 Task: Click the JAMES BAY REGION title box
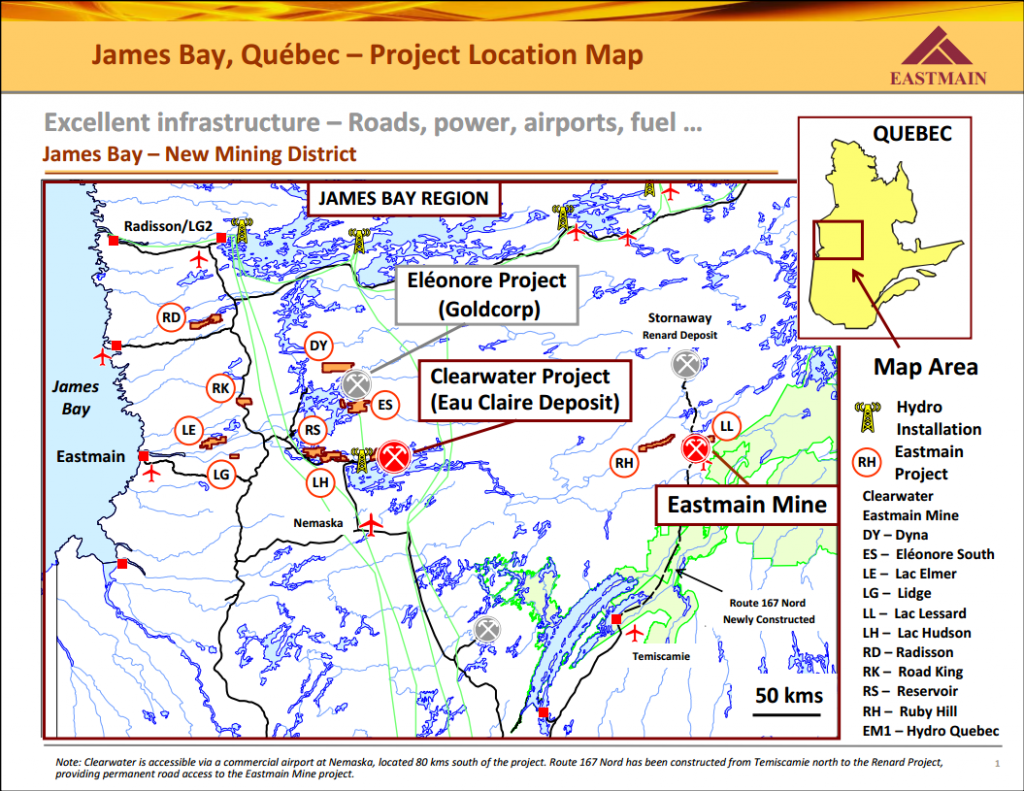click(x=403, y=198)
